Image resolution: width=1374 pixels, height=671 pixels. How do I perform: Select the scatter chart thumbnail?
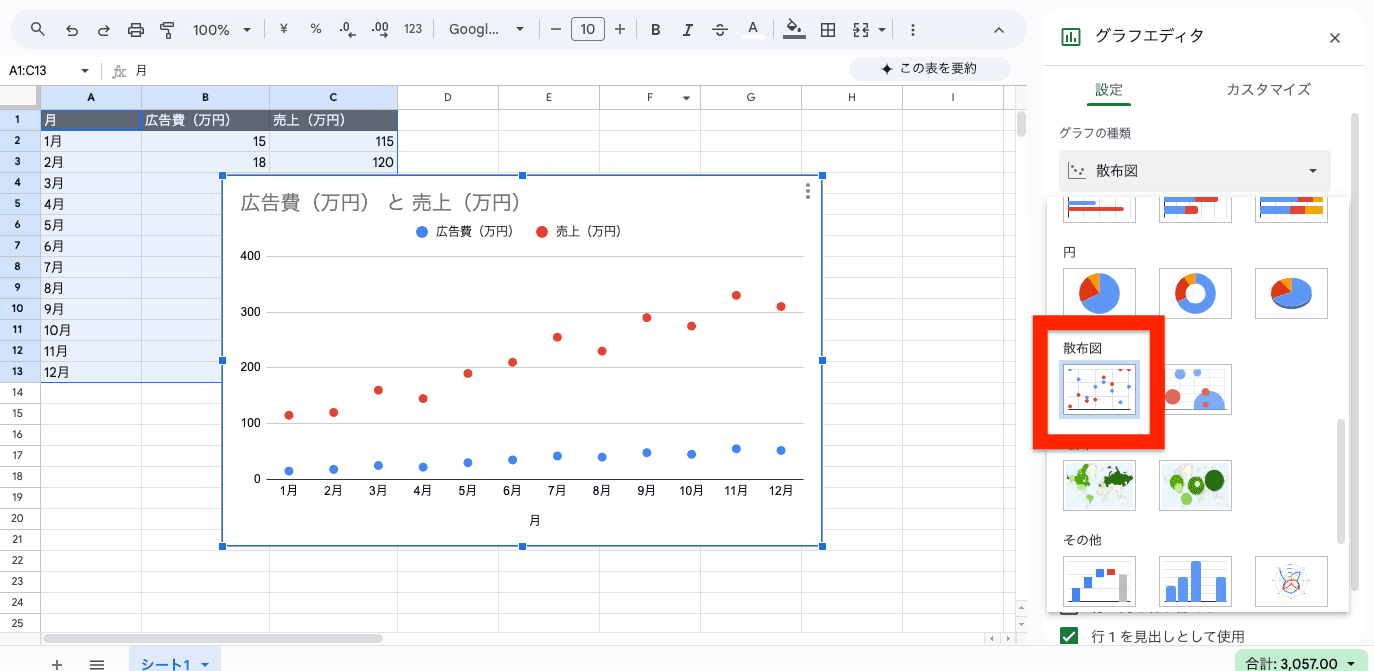[x=1099, y=389]
